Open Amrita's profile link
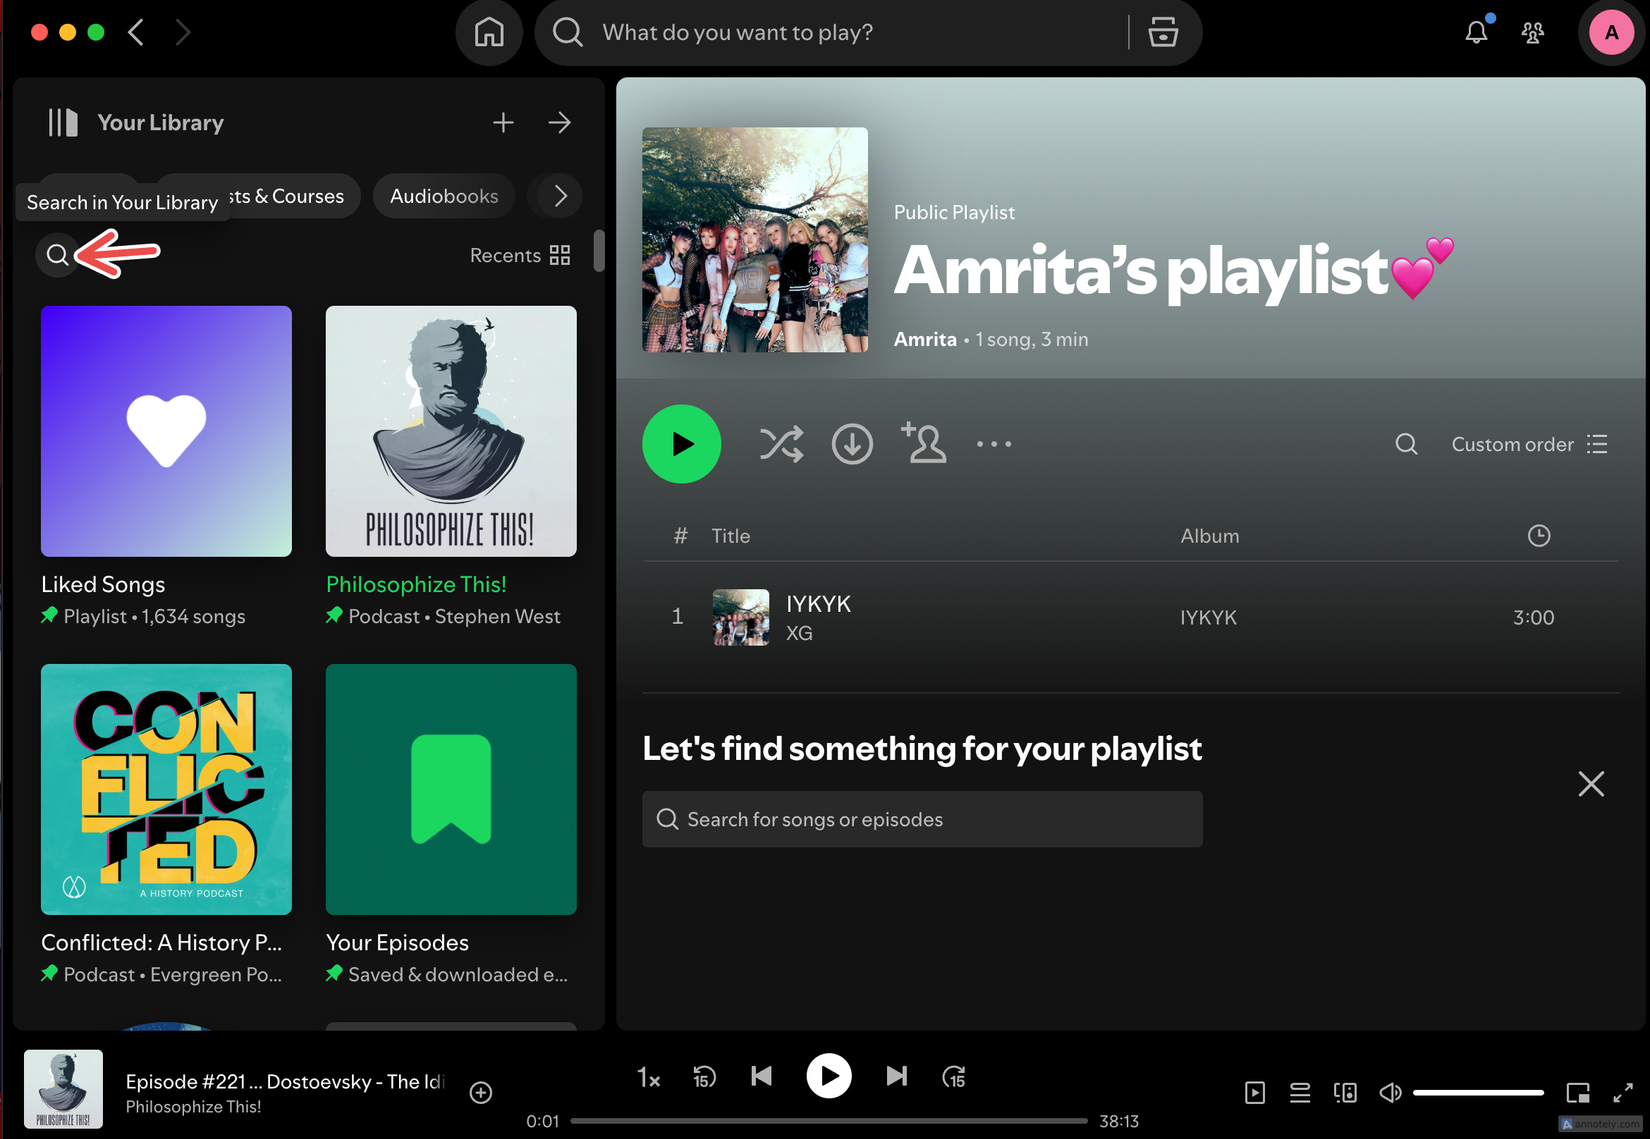The image size is (1650, 1139). (924, 339)
